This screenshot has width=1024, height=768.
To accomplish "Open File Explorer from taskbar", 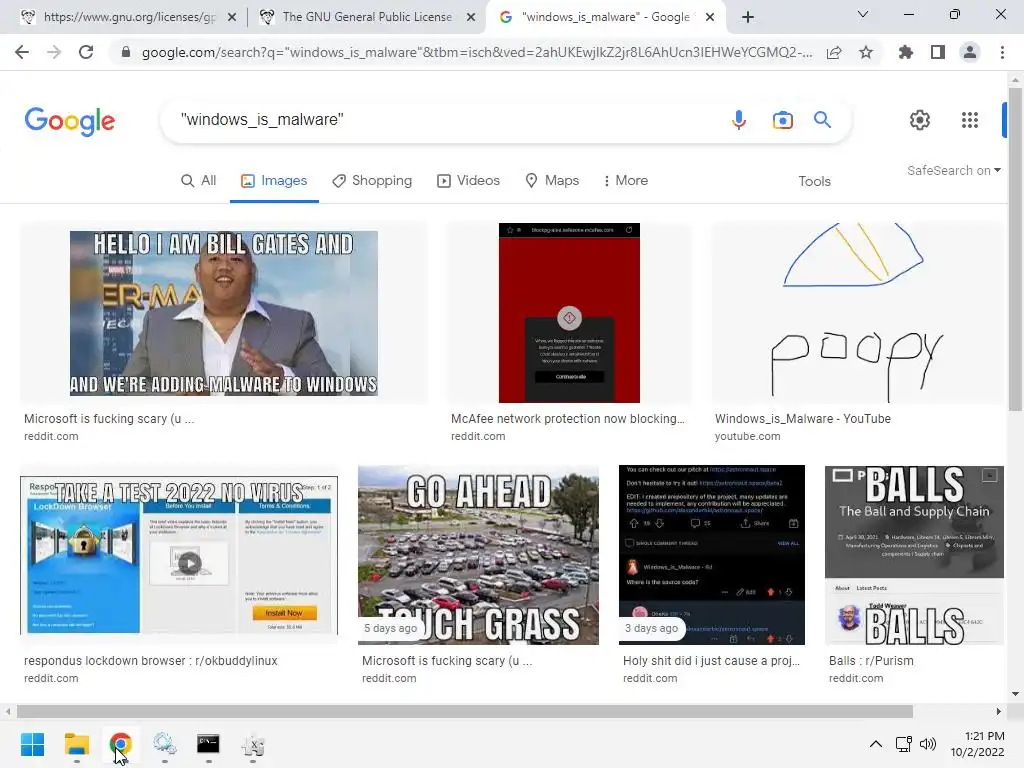I will pos(76,744).
